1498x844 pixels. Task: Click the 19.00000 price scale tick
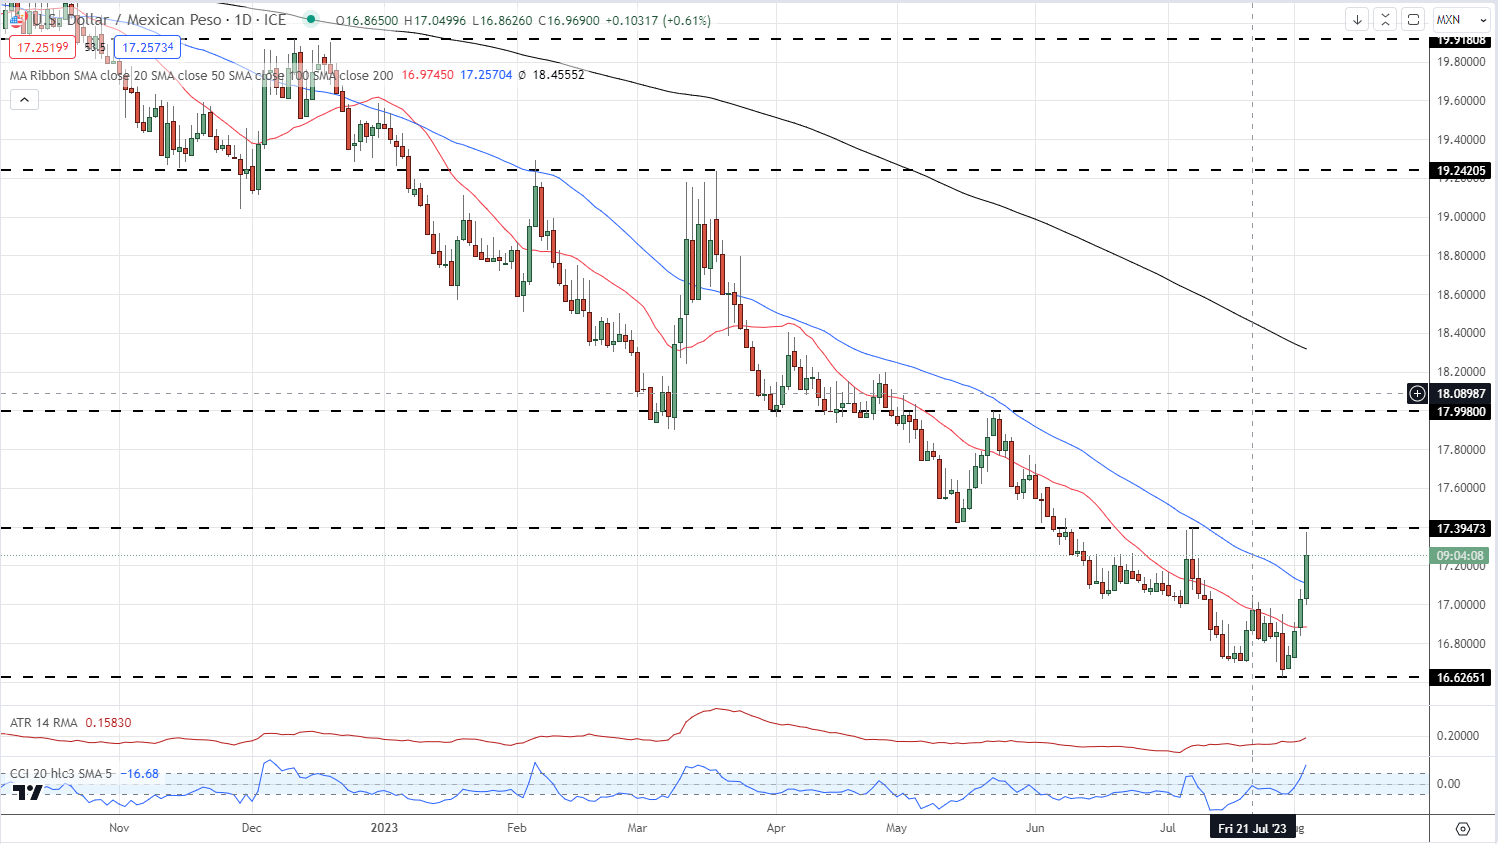[x=1460, y=216]
